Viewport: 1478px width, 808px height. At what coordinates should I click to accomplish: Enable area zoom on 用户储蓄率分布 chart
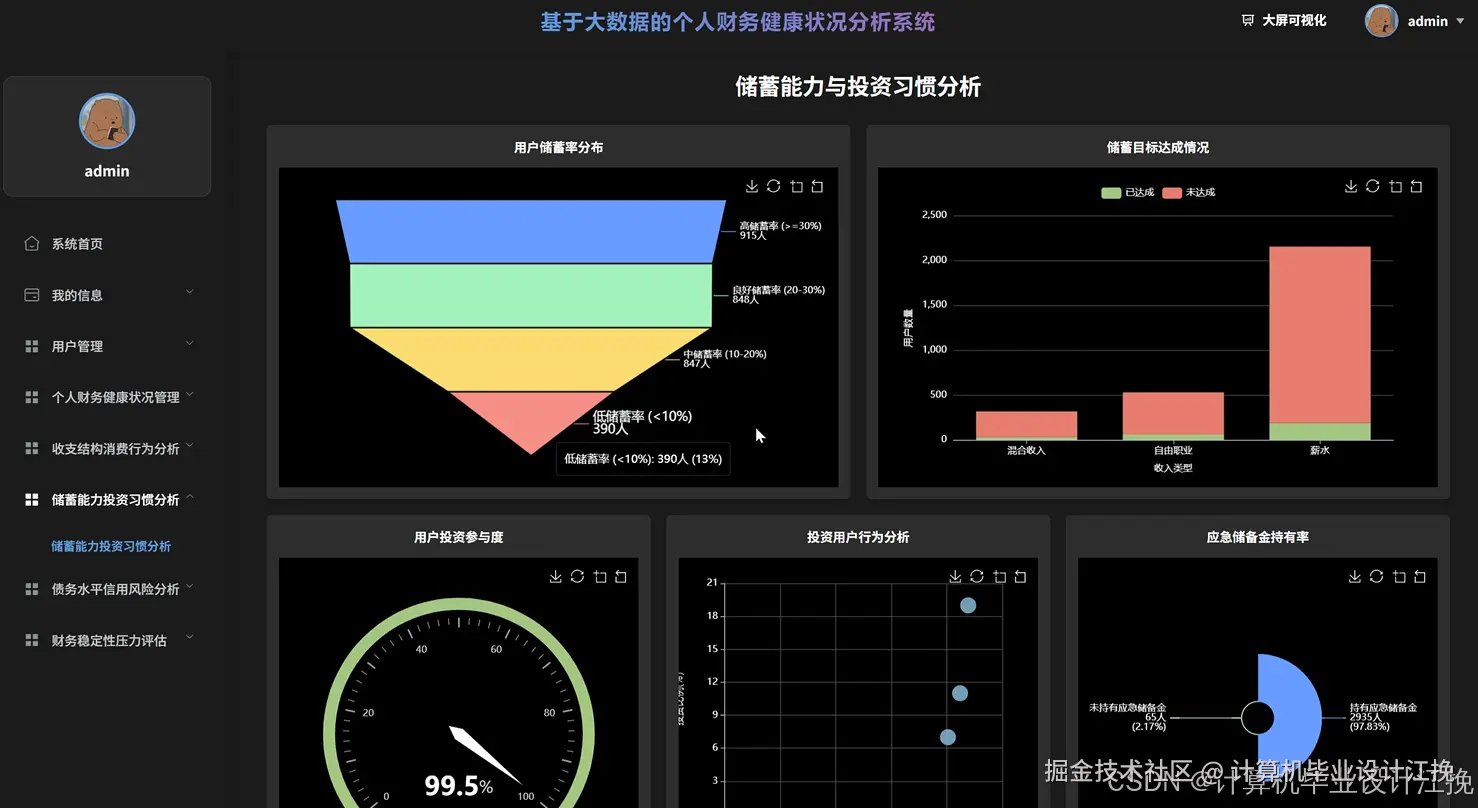click(x=796, y=187)
